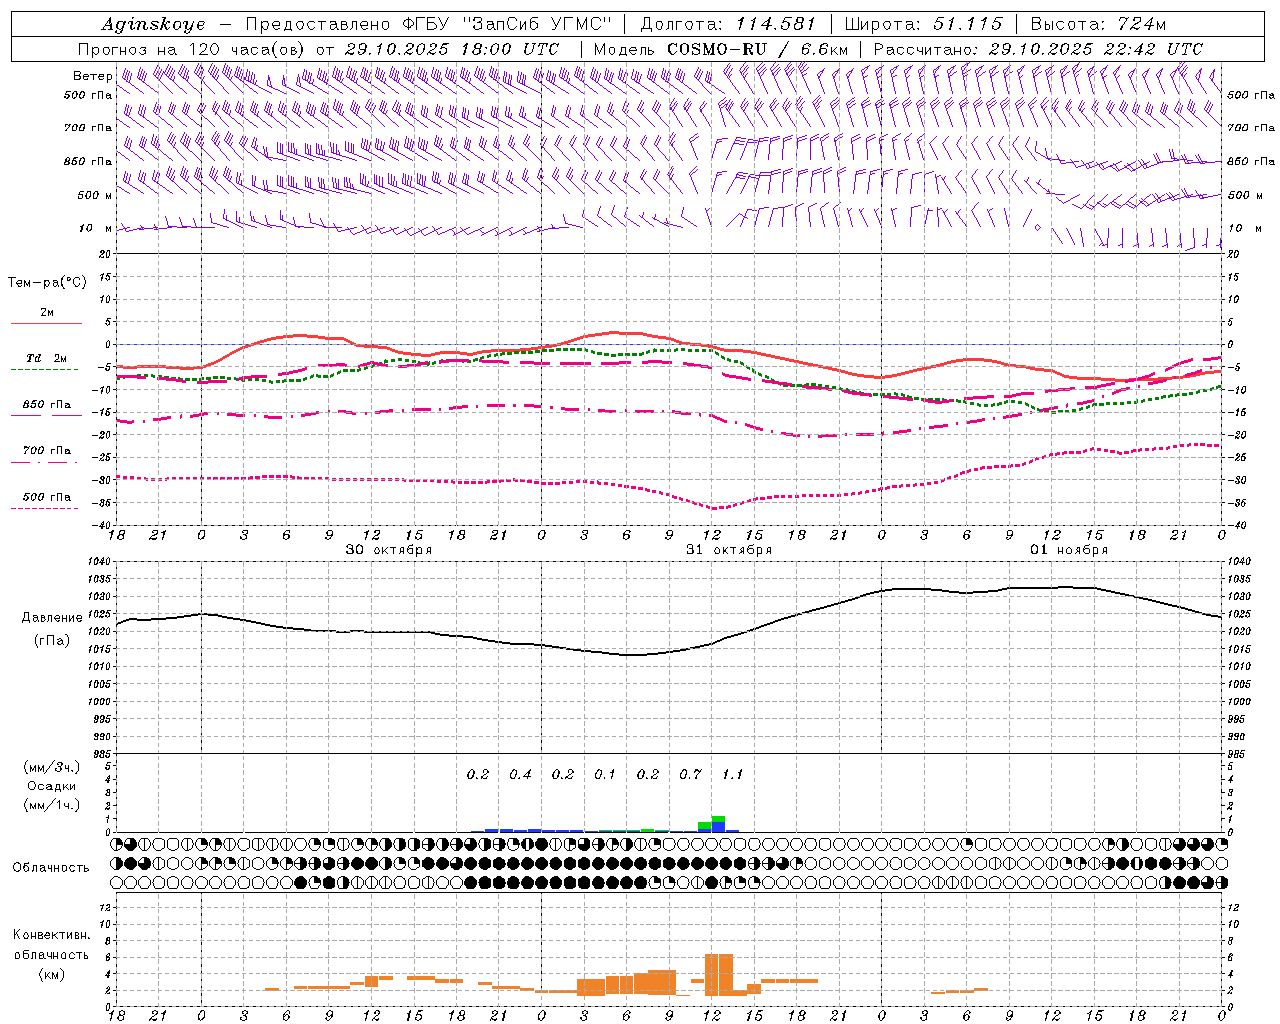
Task: Click the solid blue 2м temperature legend line
Action: pos(46,323)
